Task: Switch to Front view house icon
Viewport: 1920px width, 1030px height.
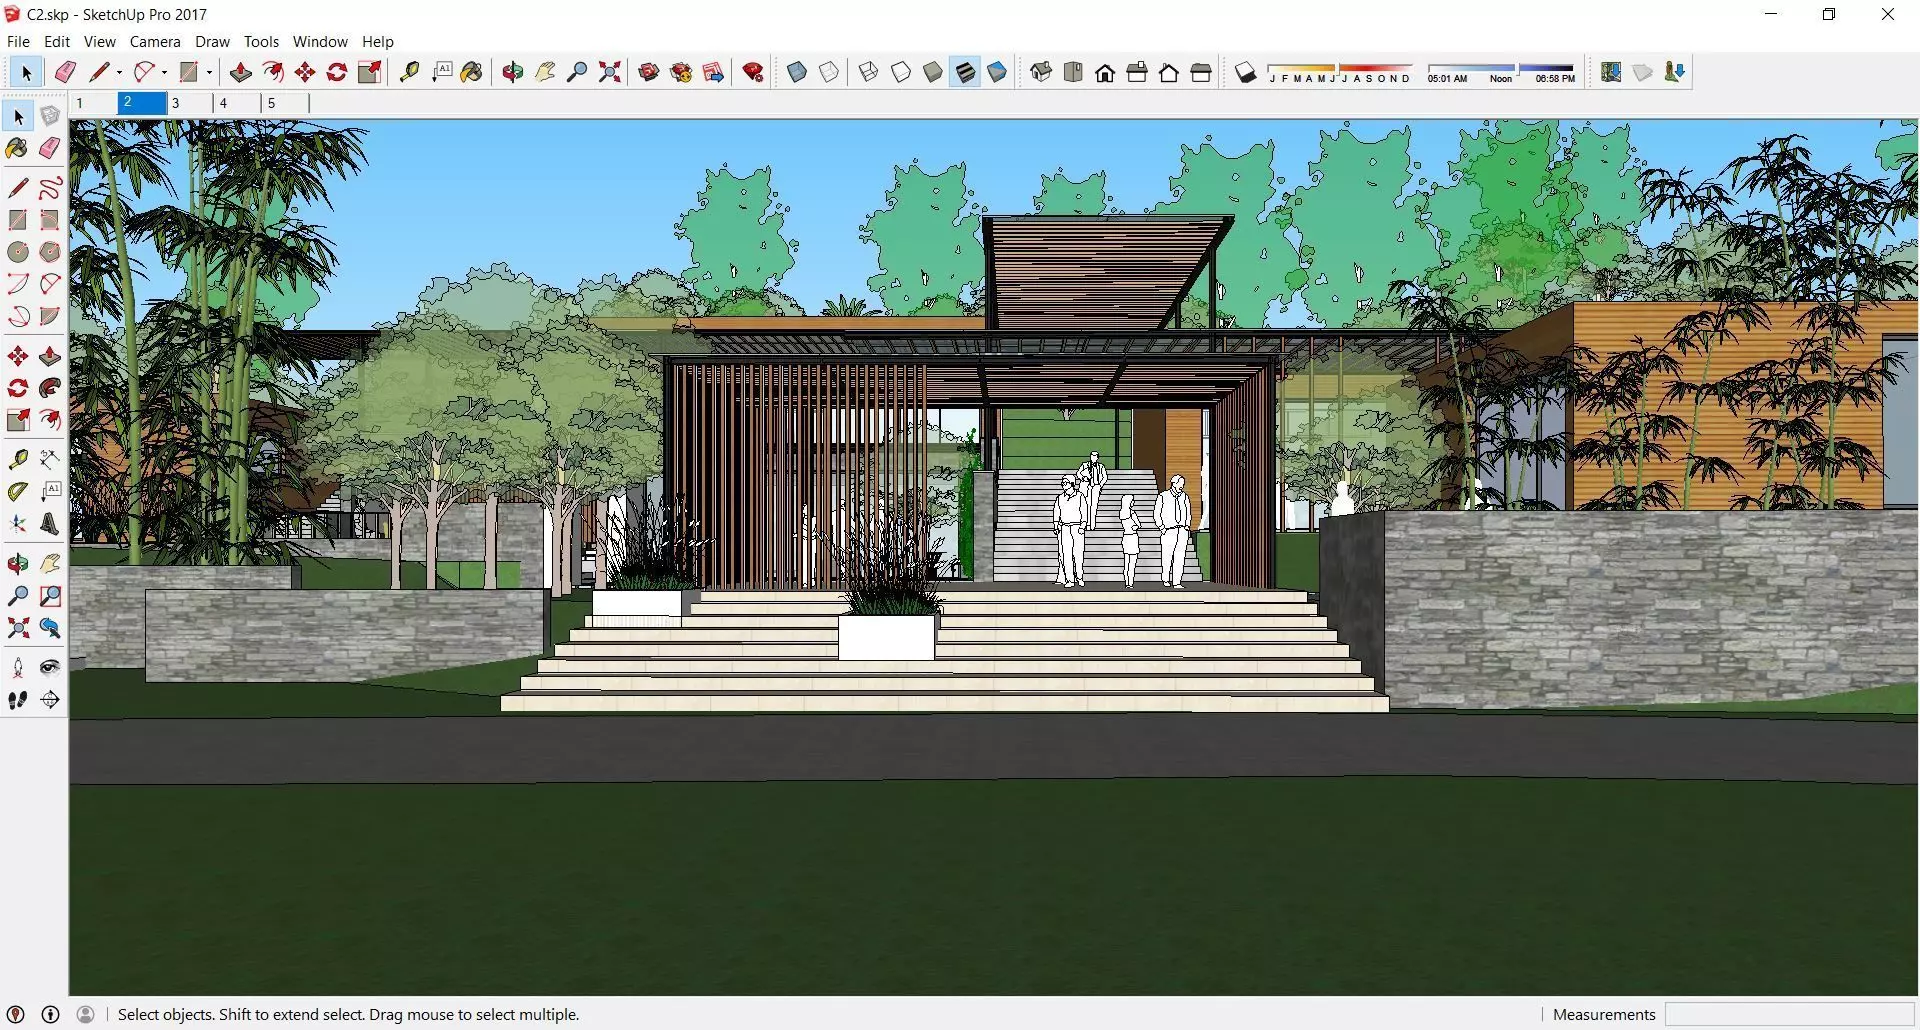Action: [x=1105, y=72]
